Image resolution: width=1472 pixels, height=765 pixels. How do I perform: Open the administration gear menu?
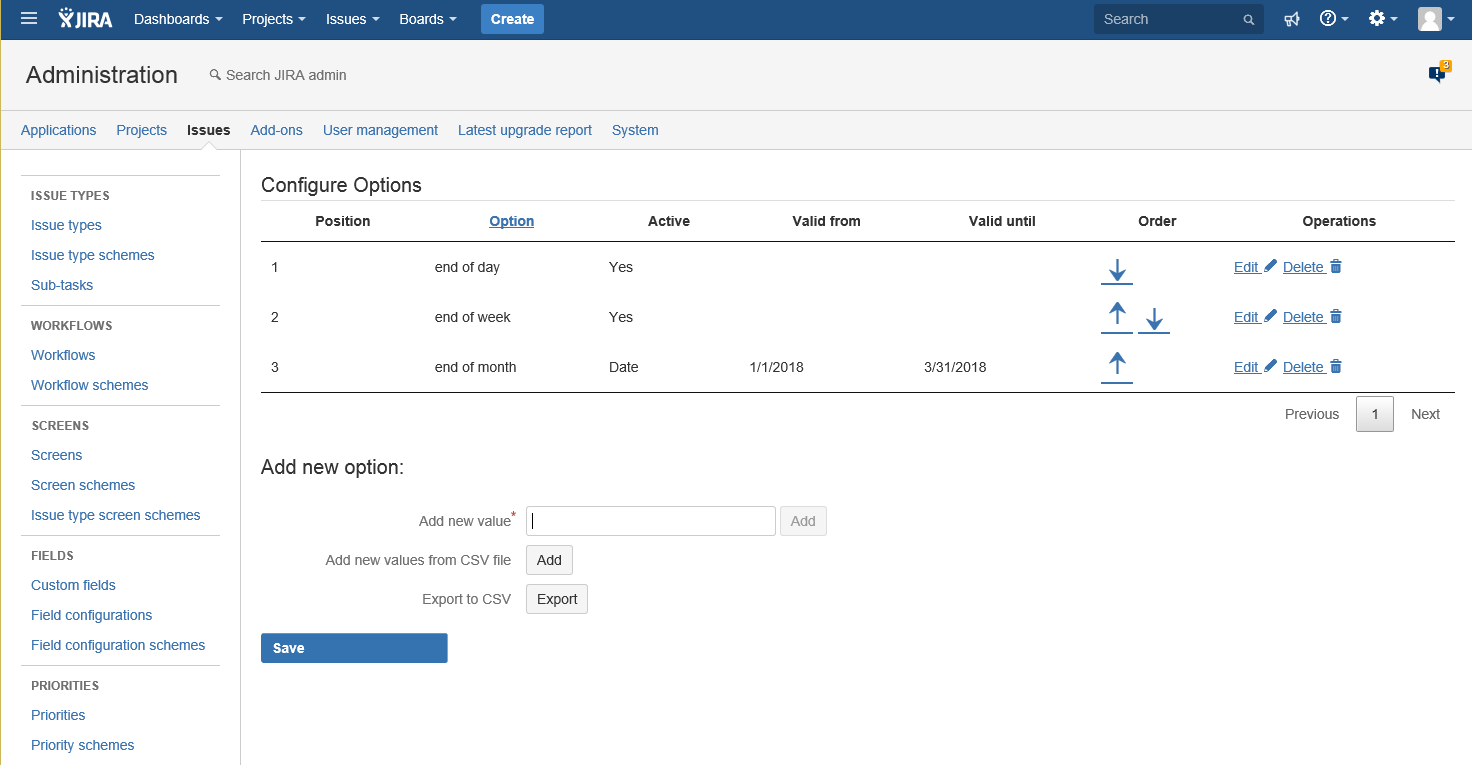coord(1382,19)
